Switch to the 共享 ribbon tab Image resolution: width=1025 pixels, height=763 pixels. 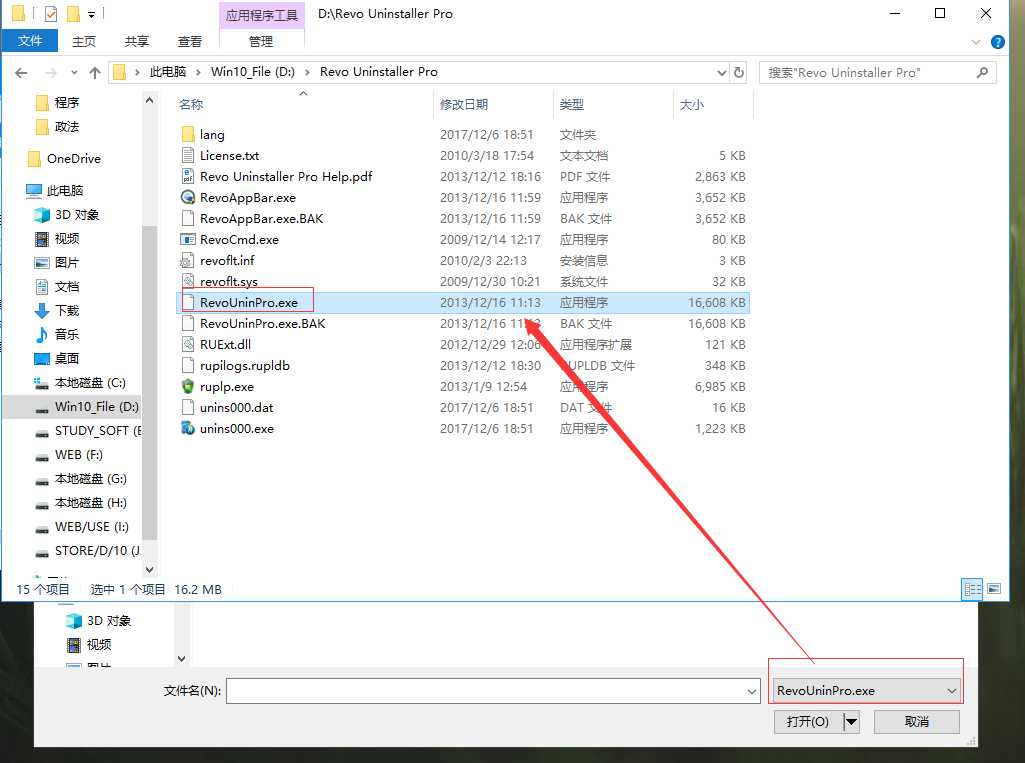(137, 41)
